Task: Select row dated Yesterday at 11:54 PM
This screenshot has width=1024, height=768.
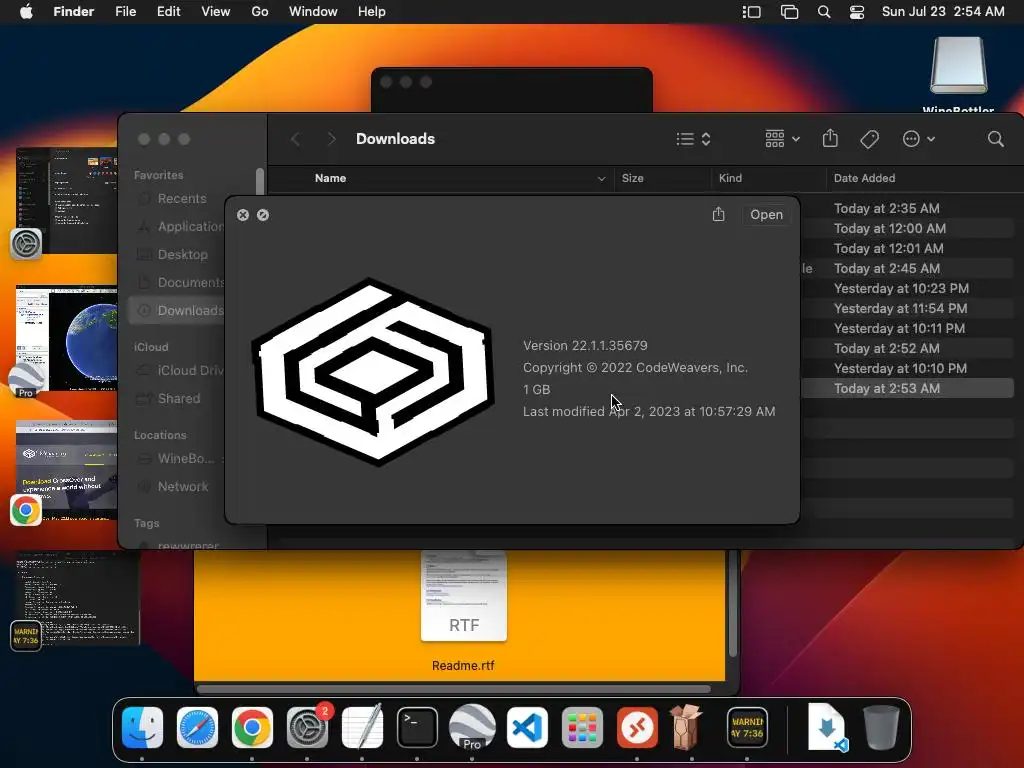Action: (x=907, y=308)
